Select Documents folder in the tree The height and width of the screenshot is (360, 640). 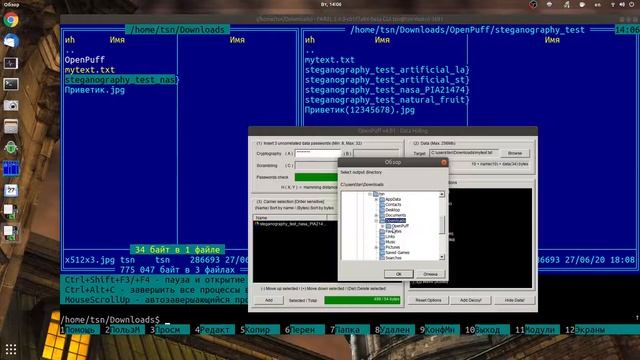tap(395, 215)
